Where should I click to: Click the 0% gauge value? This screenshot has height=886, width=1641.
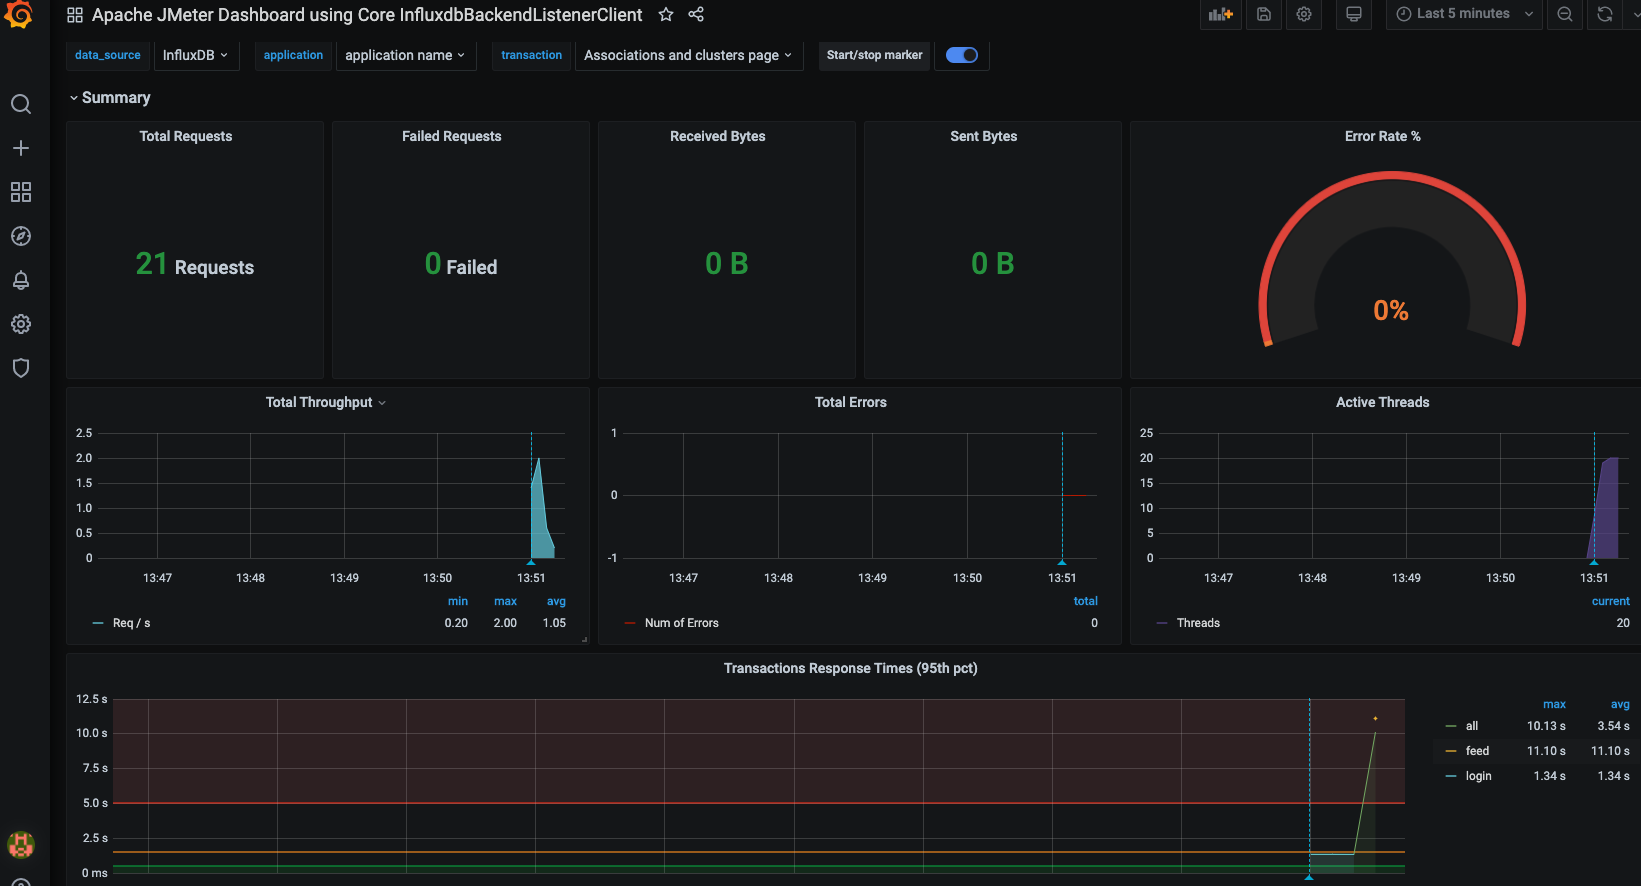click(x=1391, y=311)
